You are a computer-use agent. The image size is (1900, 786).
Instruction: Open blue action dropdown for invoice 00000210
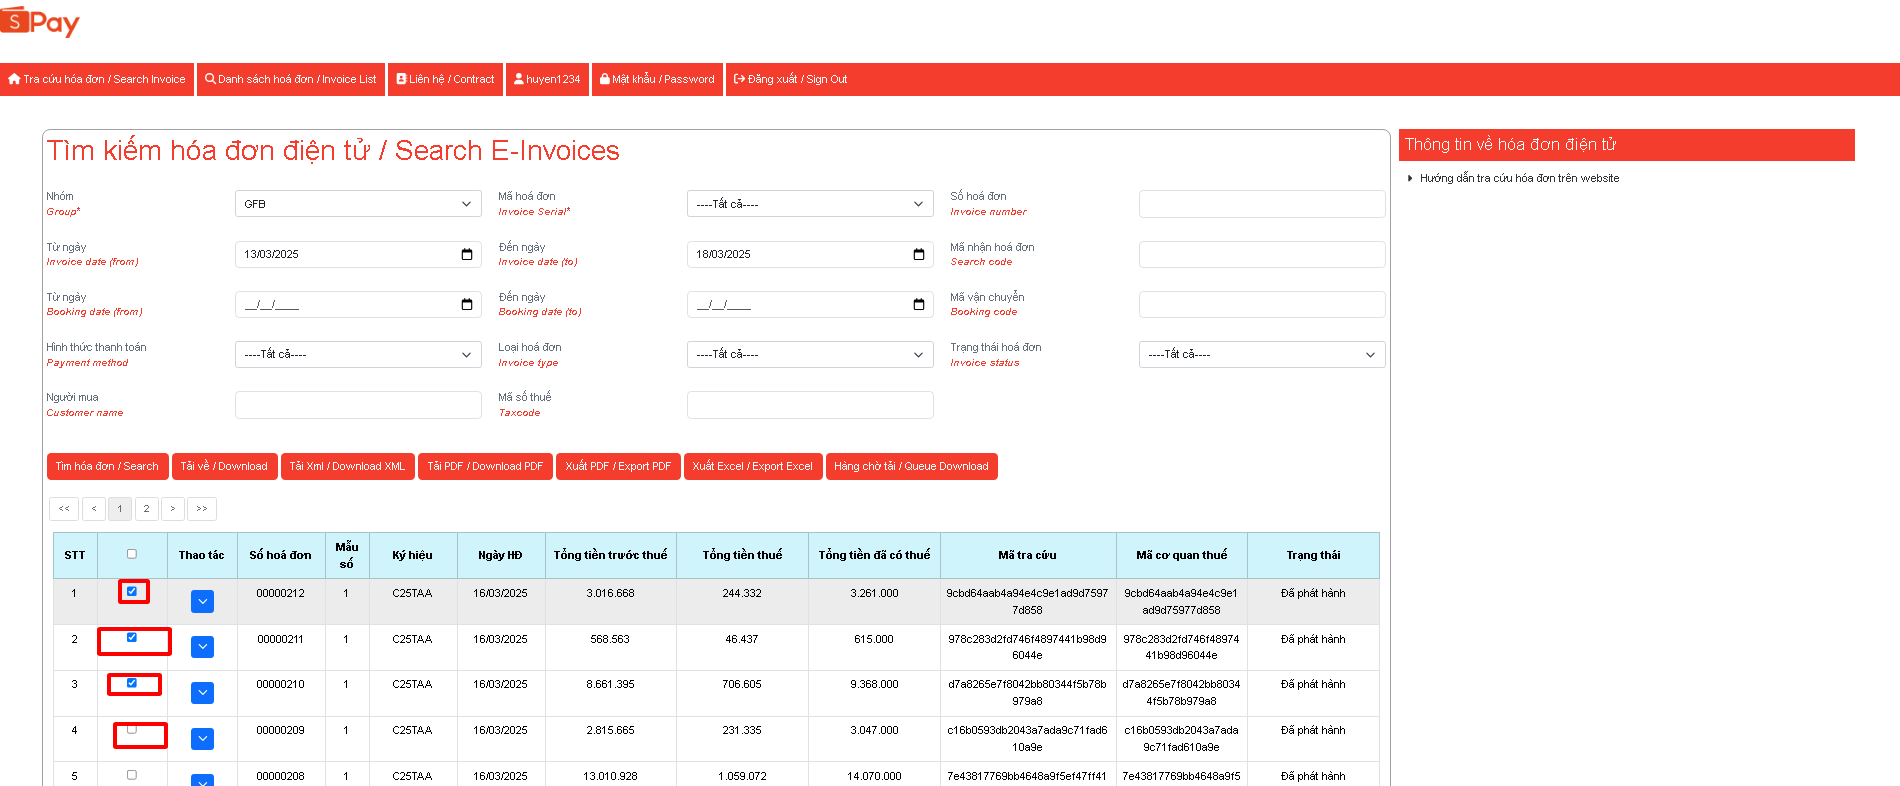coord(202,693)
